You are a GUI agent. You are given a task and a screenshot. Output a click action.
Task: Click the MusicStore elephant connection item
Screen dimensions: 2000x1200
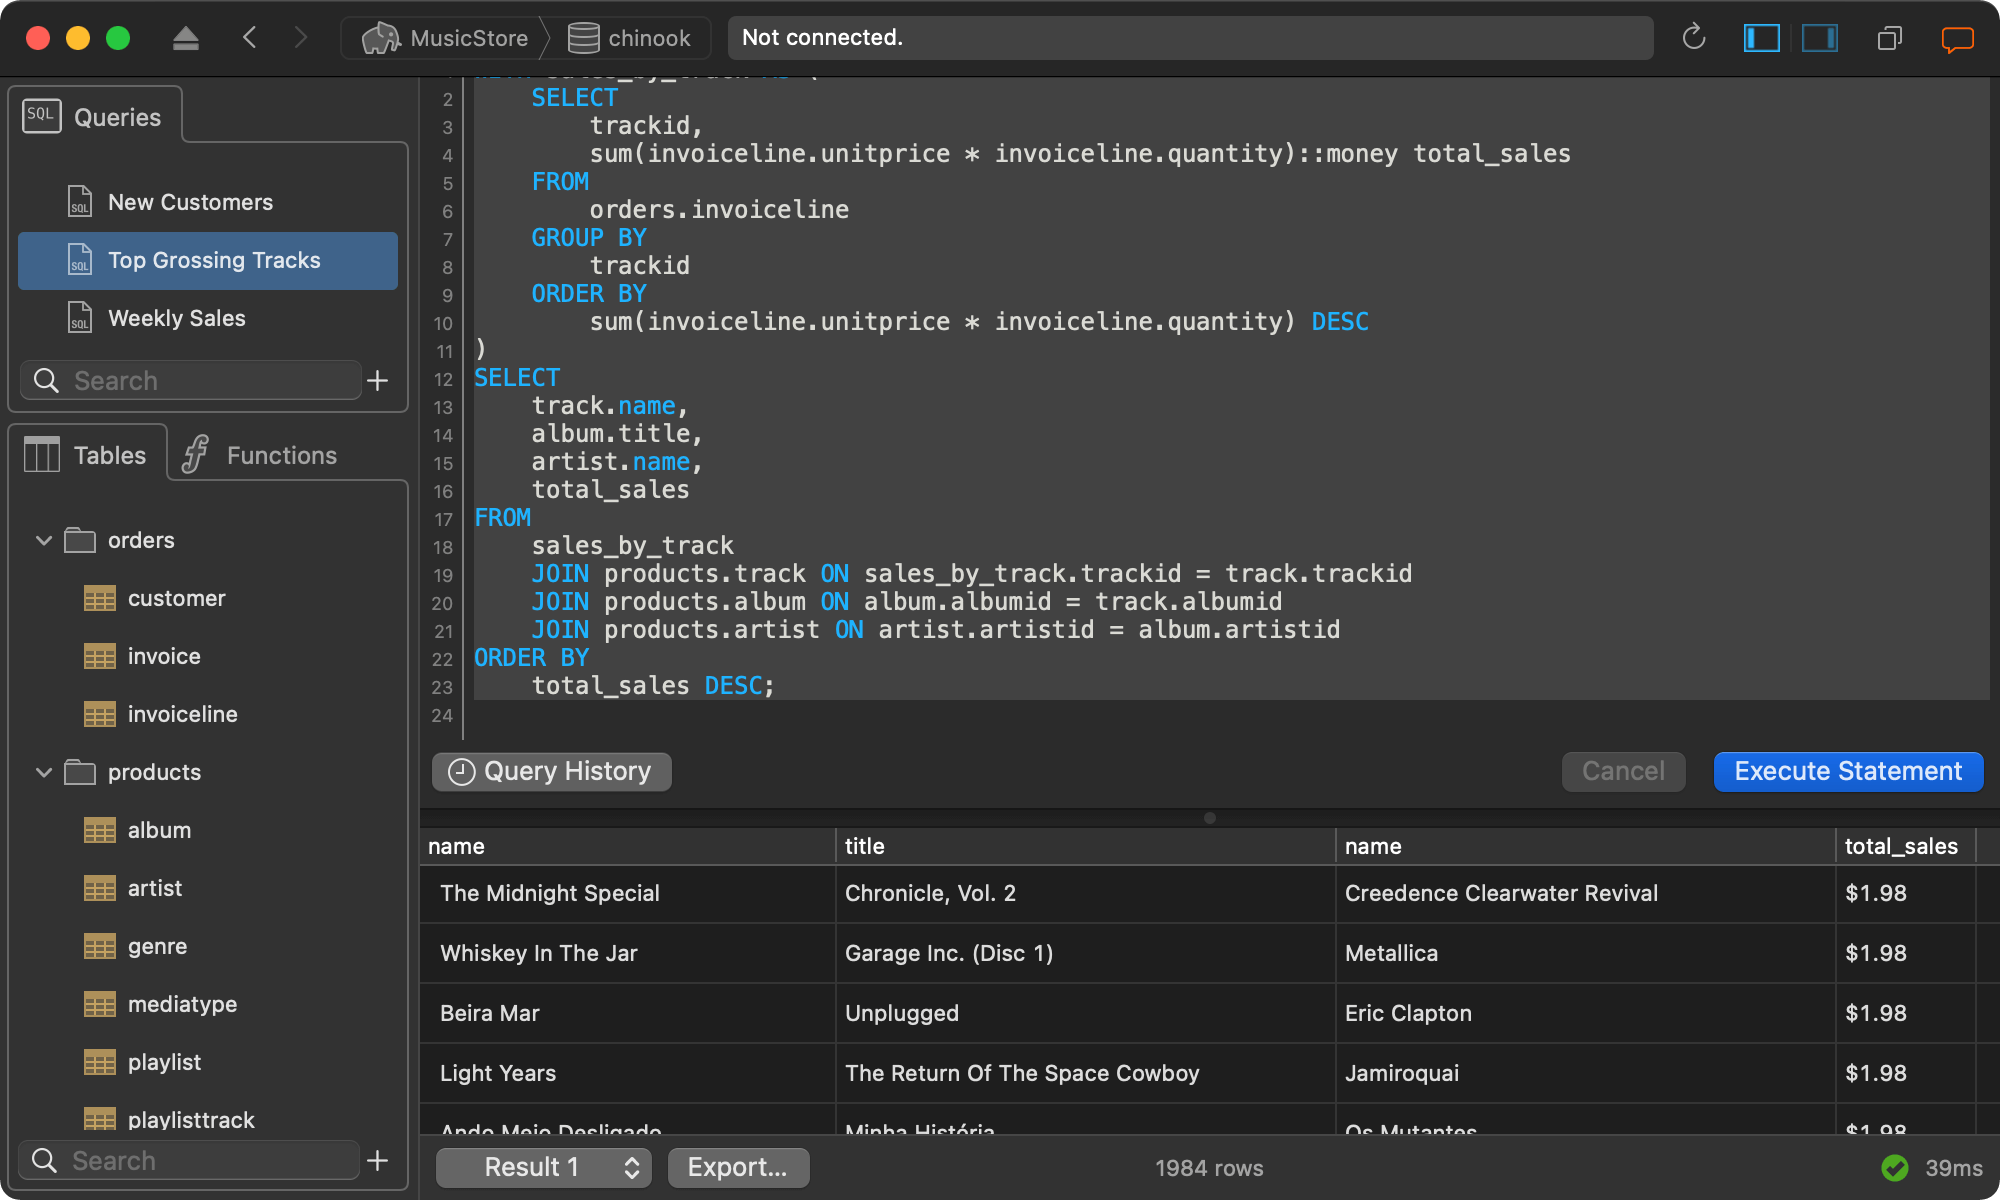click(x=446, y=38)
